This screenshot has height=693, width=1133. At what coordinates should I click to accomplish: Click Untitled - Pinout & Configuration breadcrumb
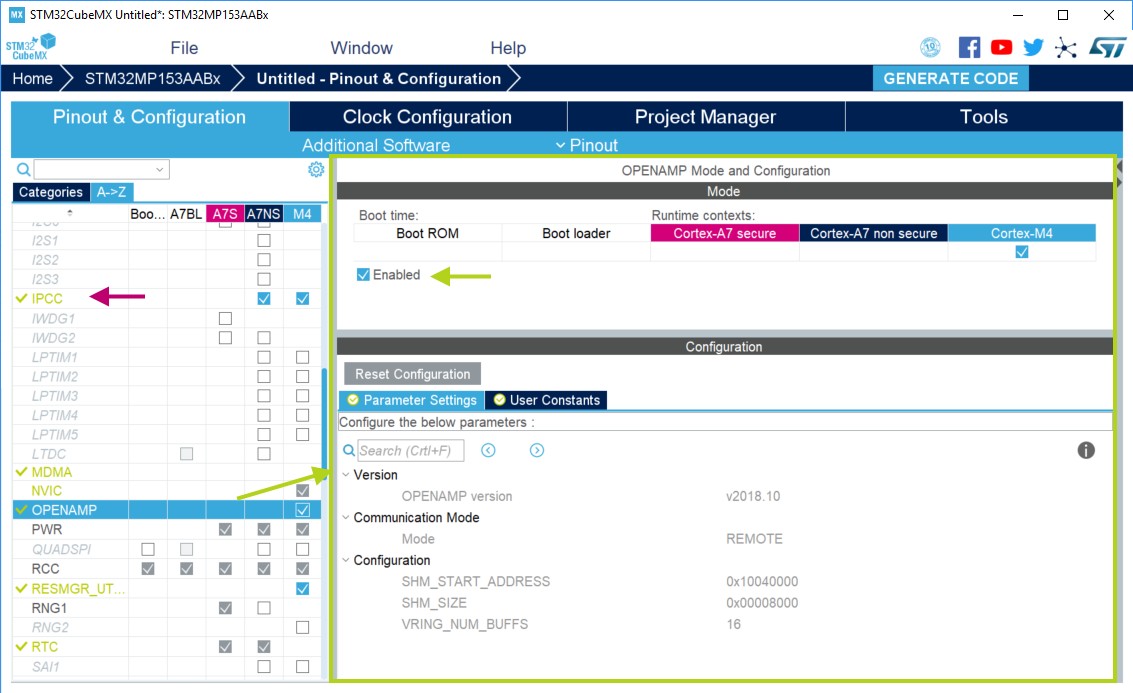379,78
